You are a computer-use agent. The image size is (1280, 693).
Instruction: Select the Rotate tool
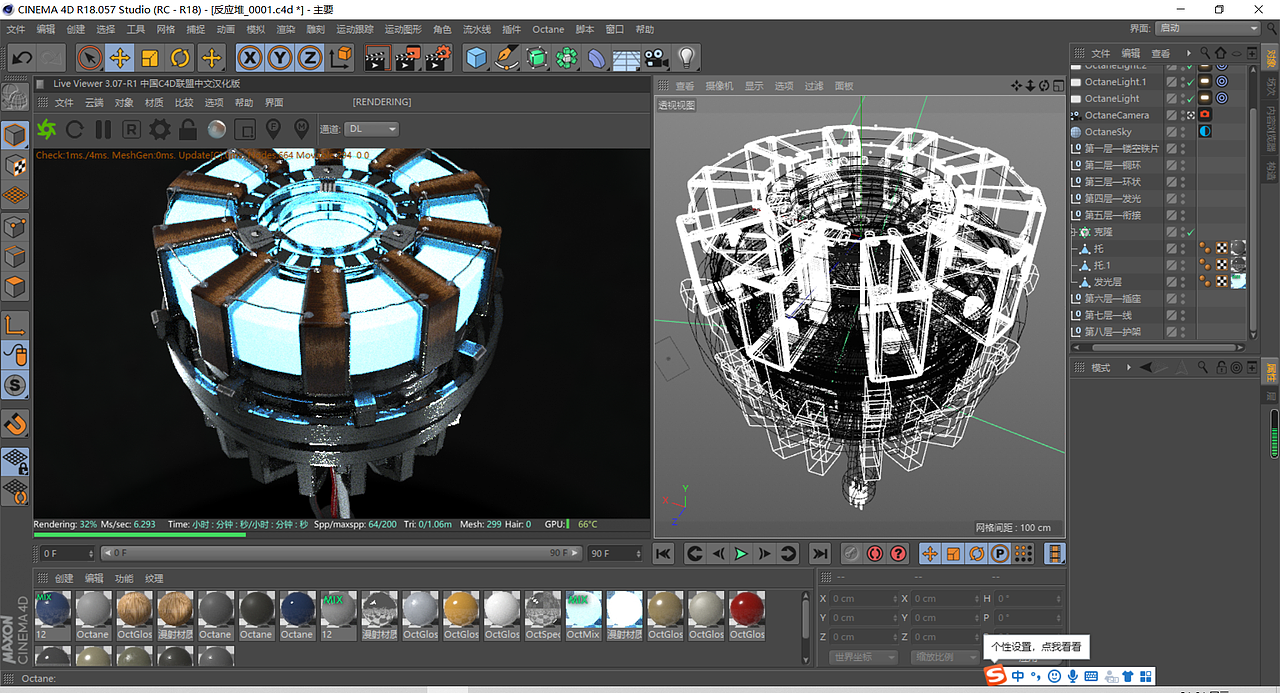(180, 58)
